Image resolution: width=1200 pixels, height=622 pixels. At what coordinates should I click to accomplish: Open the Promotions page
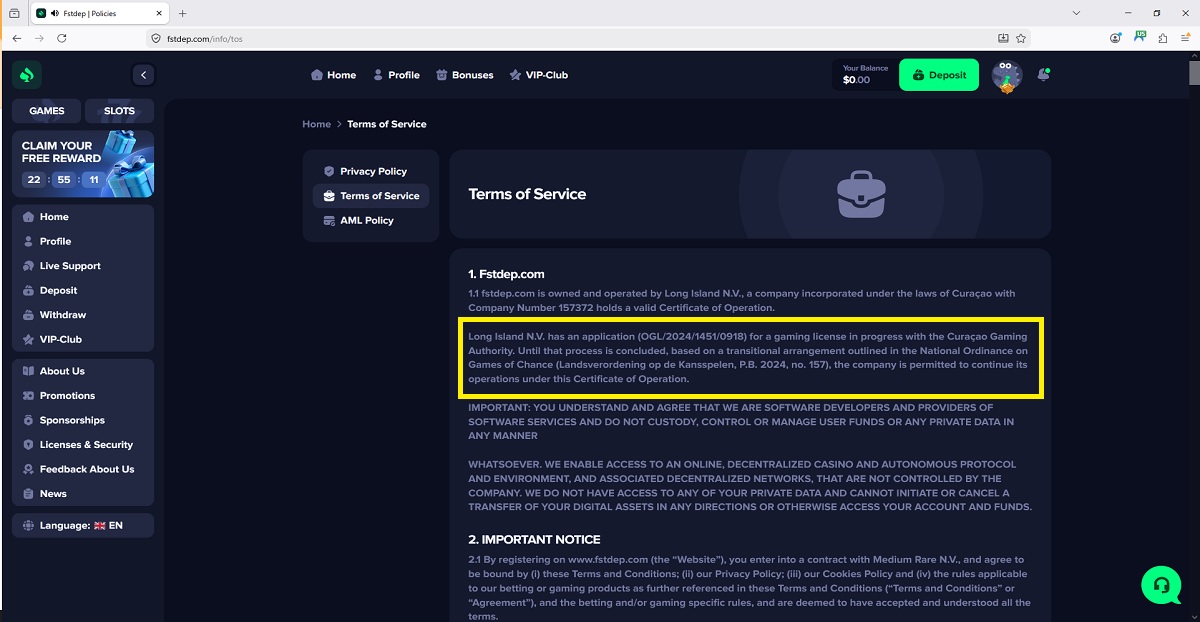[x=83, y=396]
